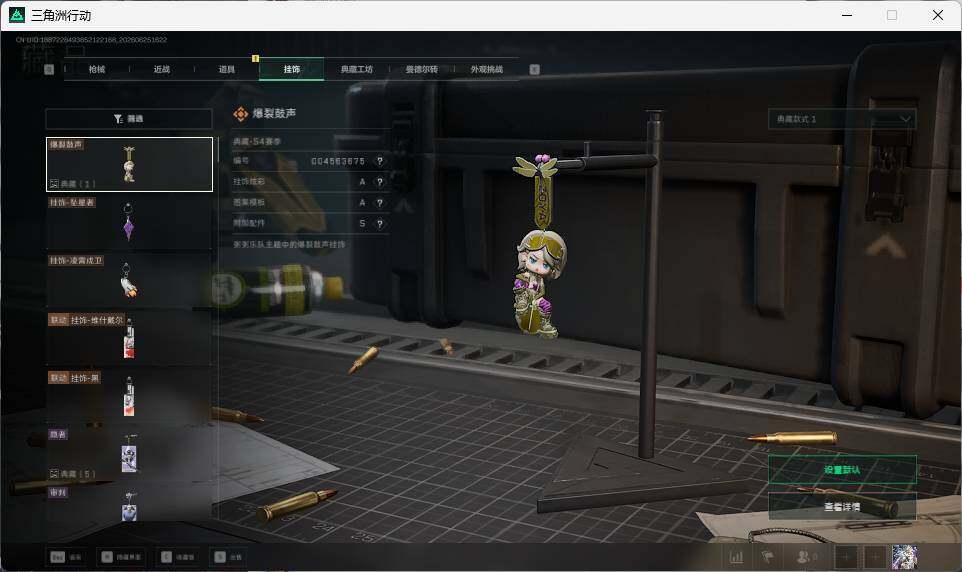Open the bar chart stats icon

click(736, 557)
